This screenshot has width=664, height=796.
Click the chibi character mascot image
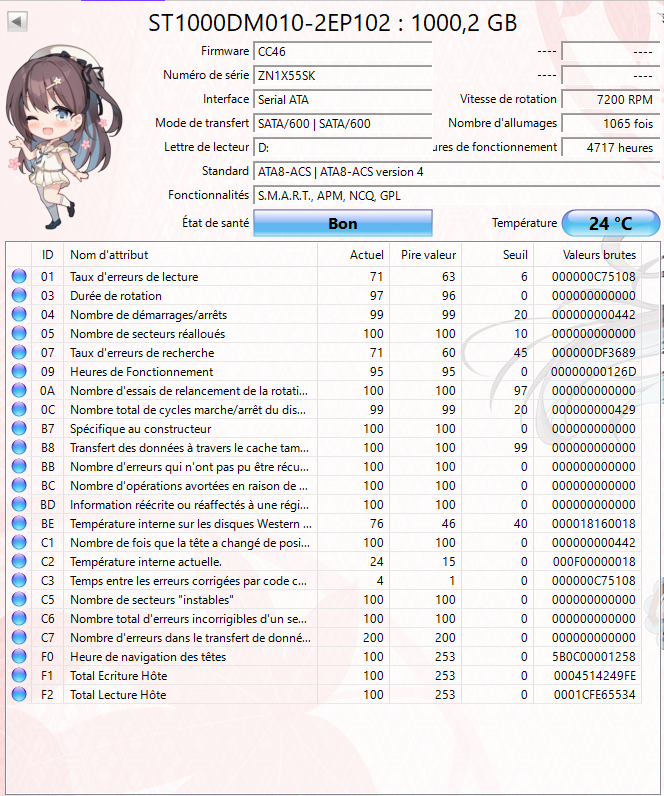pyautogui.click(x=63, y=136)
